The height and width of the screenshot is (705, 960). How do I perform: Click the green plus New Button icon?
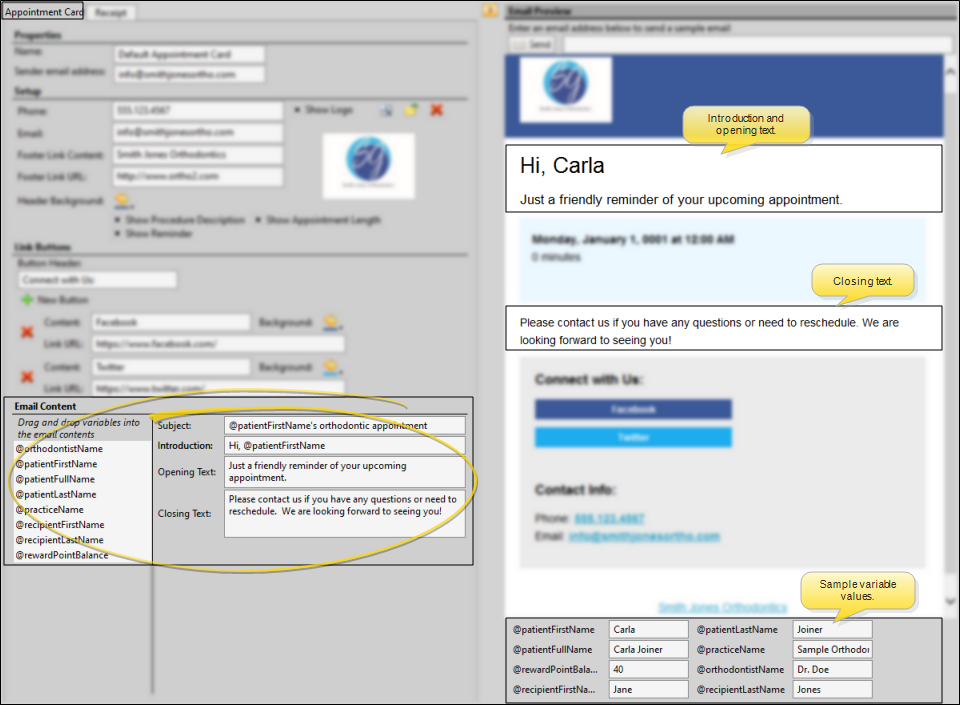27,300
